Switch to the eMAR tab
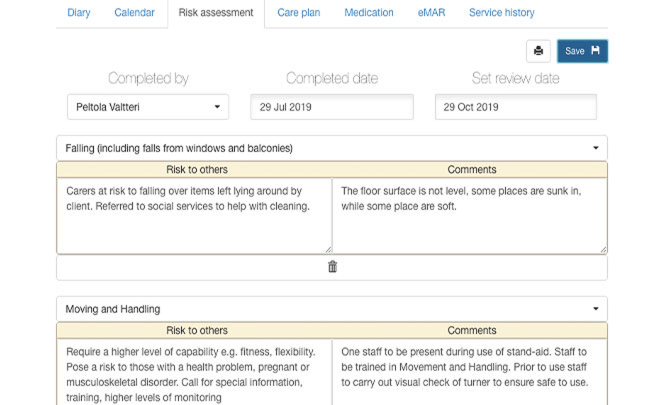 431,12
